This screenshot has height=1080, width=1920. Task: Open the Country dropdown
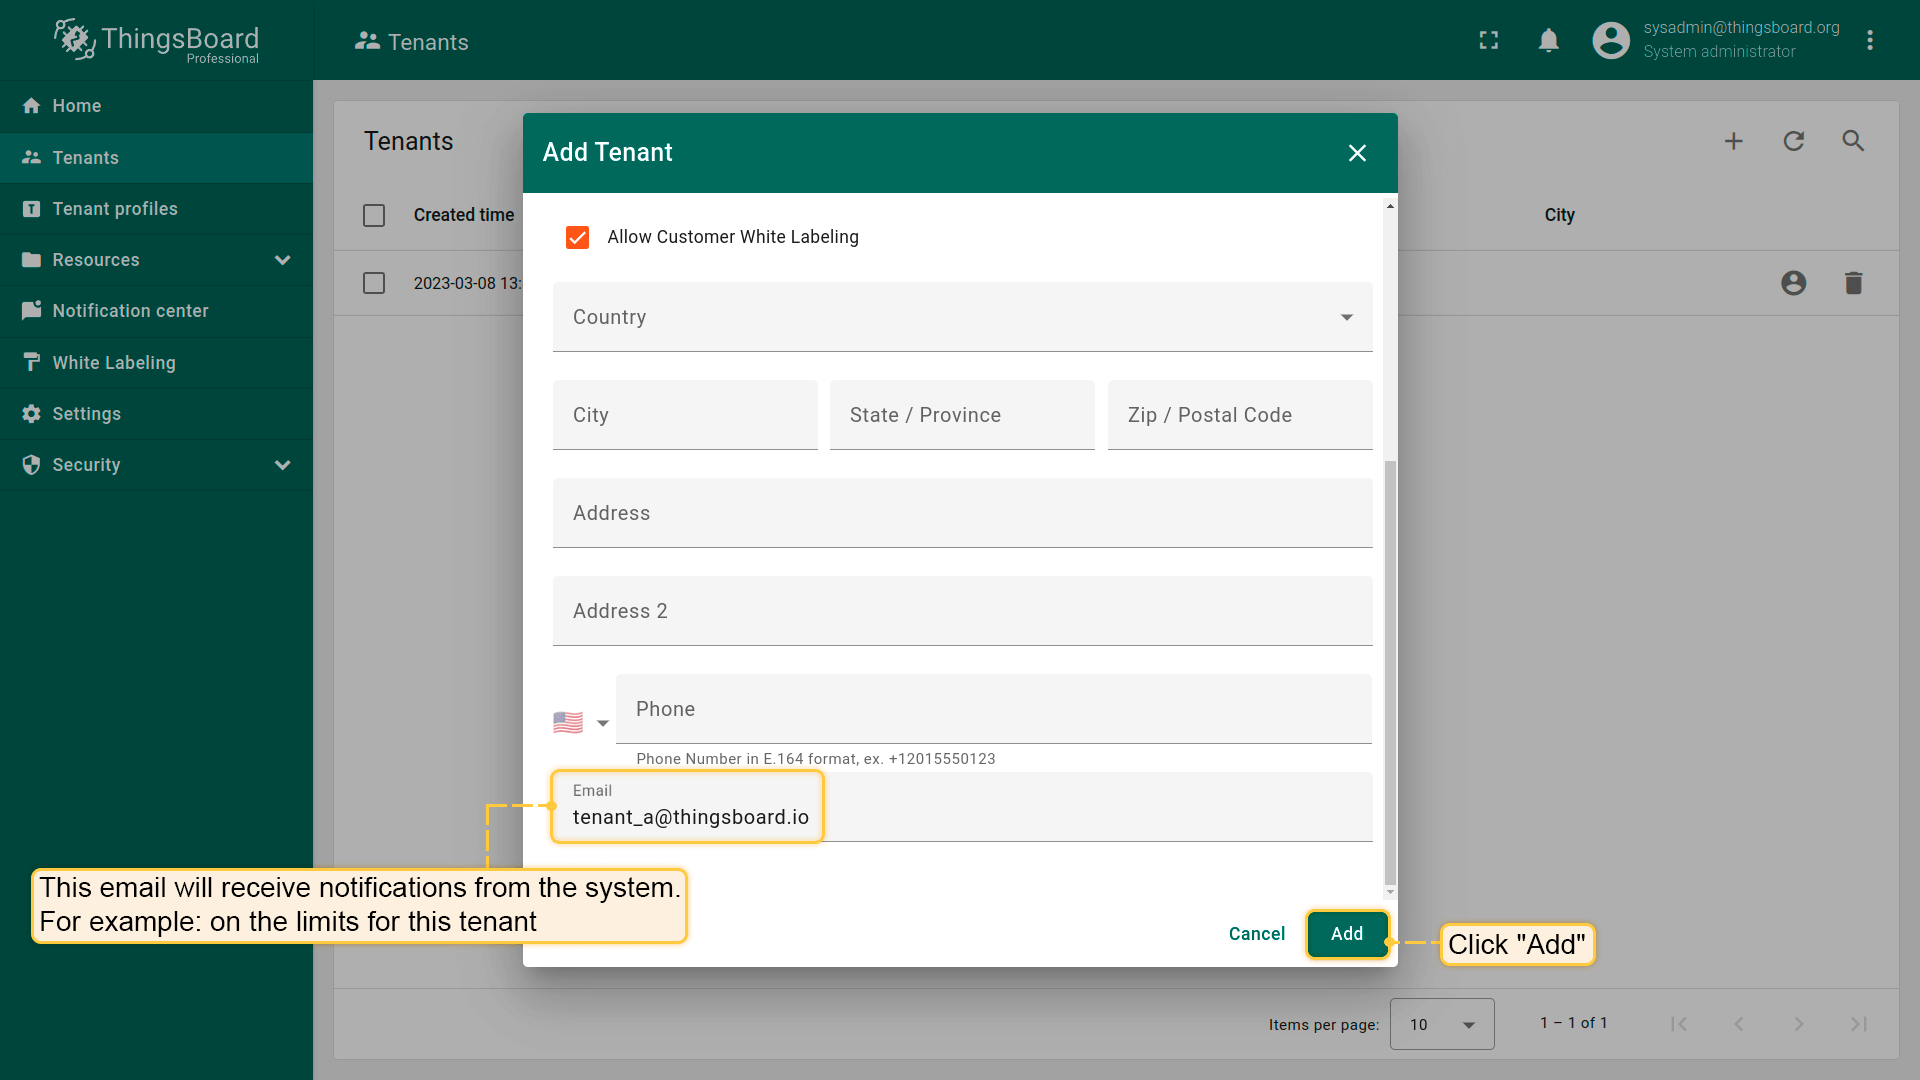point(961,317)
